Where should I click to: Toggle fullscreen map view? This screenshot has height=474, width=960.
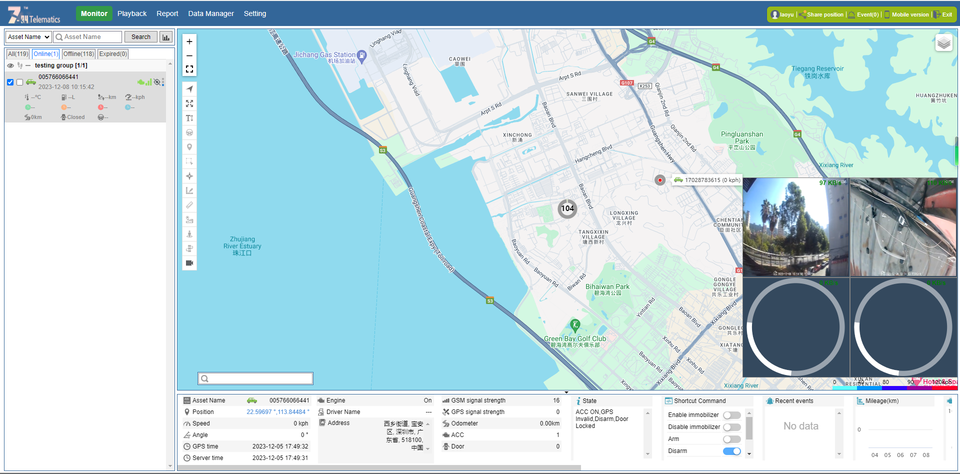(x=189, y=70)
